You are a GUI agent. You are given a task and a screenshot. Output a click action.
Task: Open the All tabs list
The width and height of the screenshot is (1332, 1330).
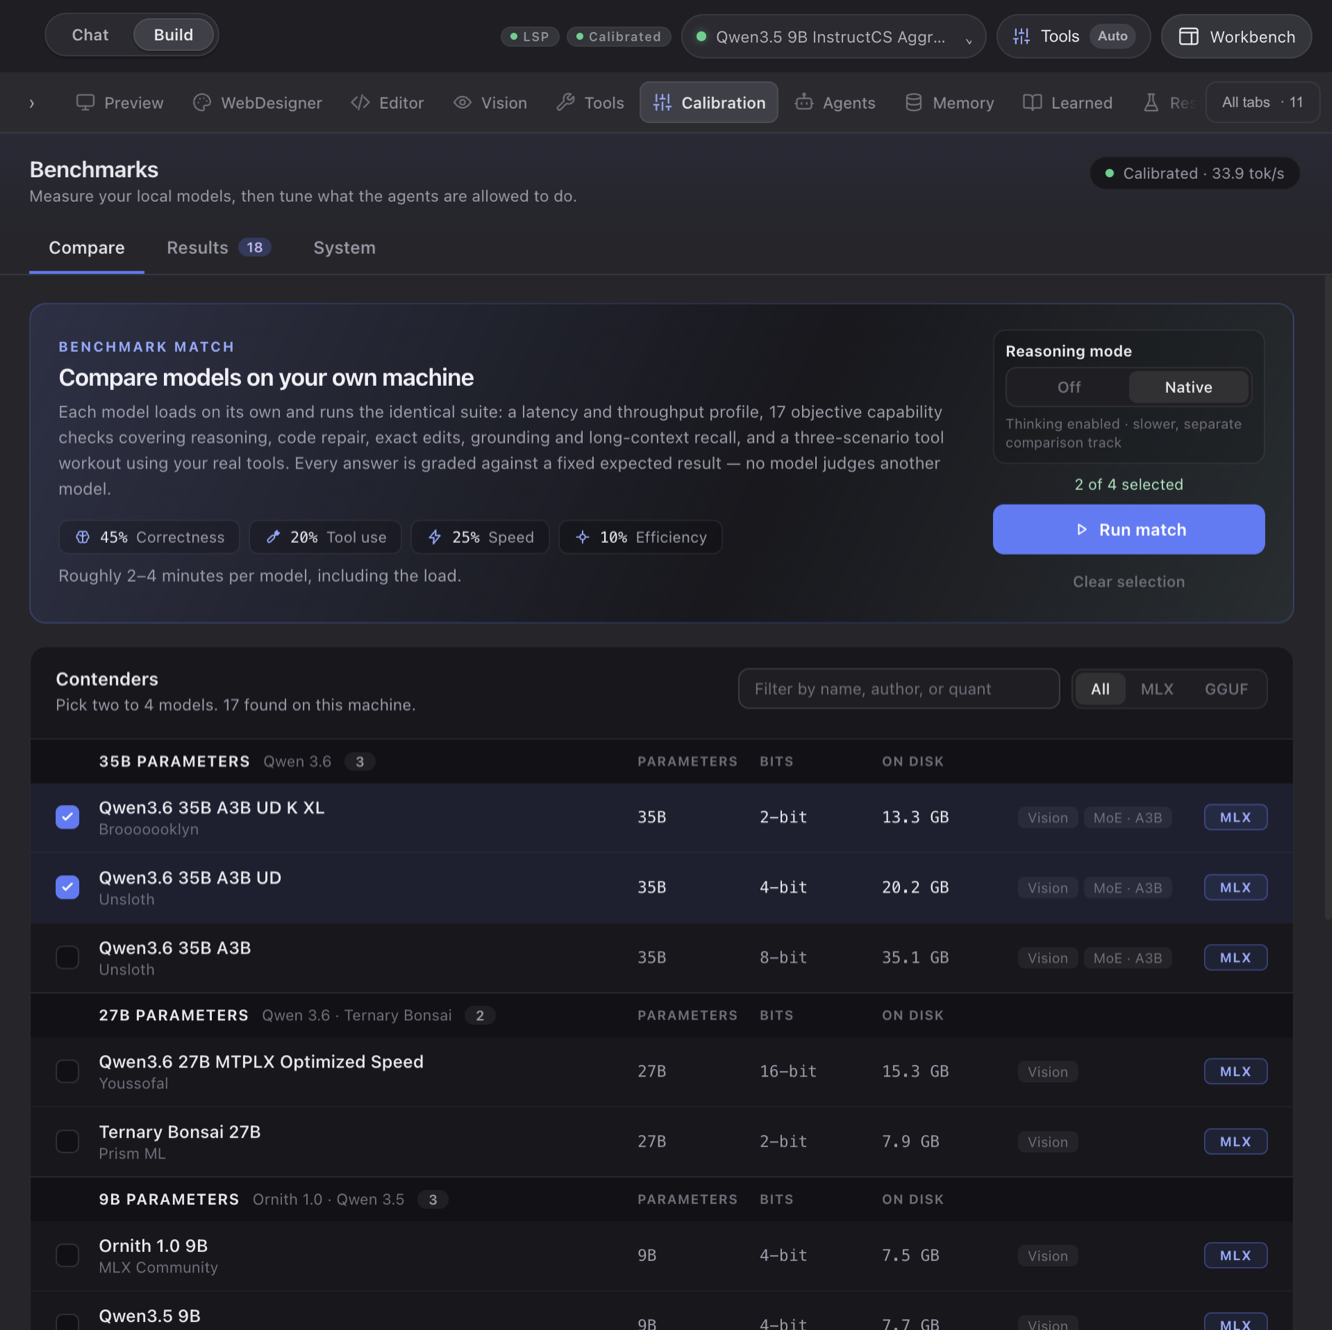click(x=1262, y=102)
